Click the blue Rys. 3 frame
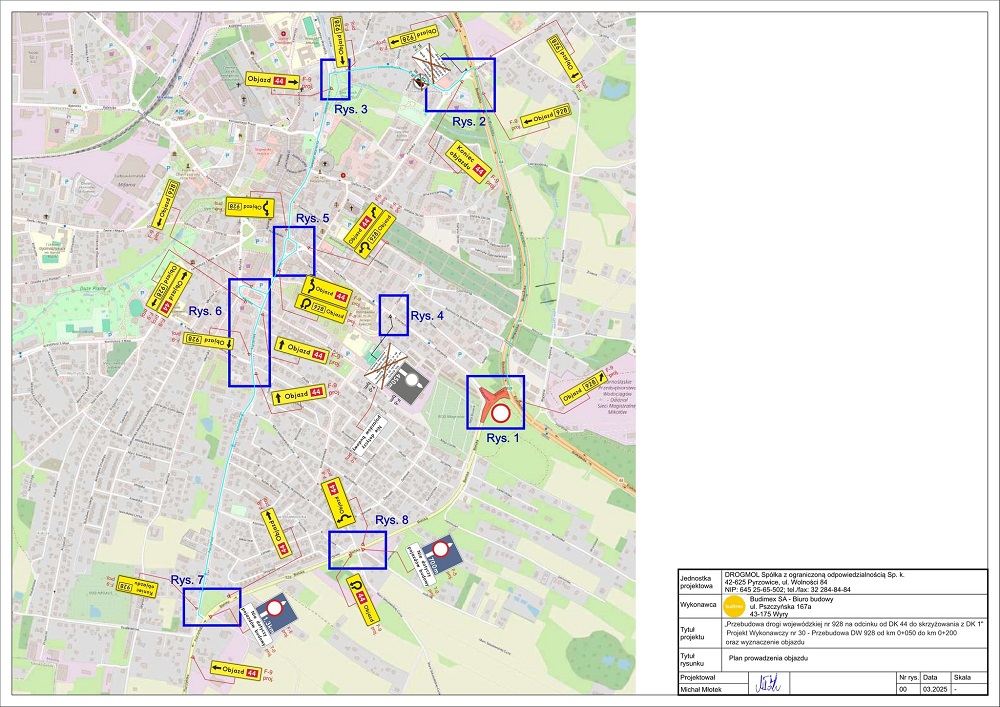This screenshot has height=707, width=1000. click(x=335, y=79)
